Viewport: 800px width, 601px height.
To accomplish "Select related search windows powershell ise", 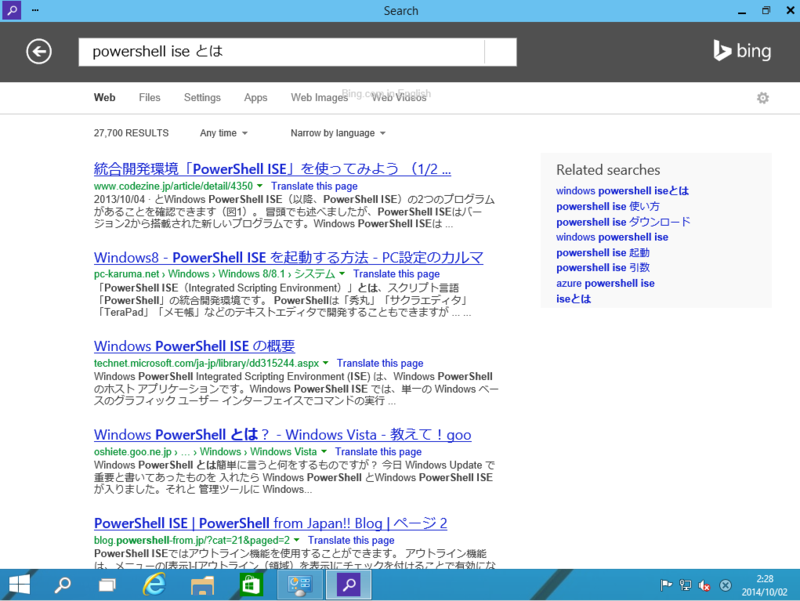I will pos(612,237).
